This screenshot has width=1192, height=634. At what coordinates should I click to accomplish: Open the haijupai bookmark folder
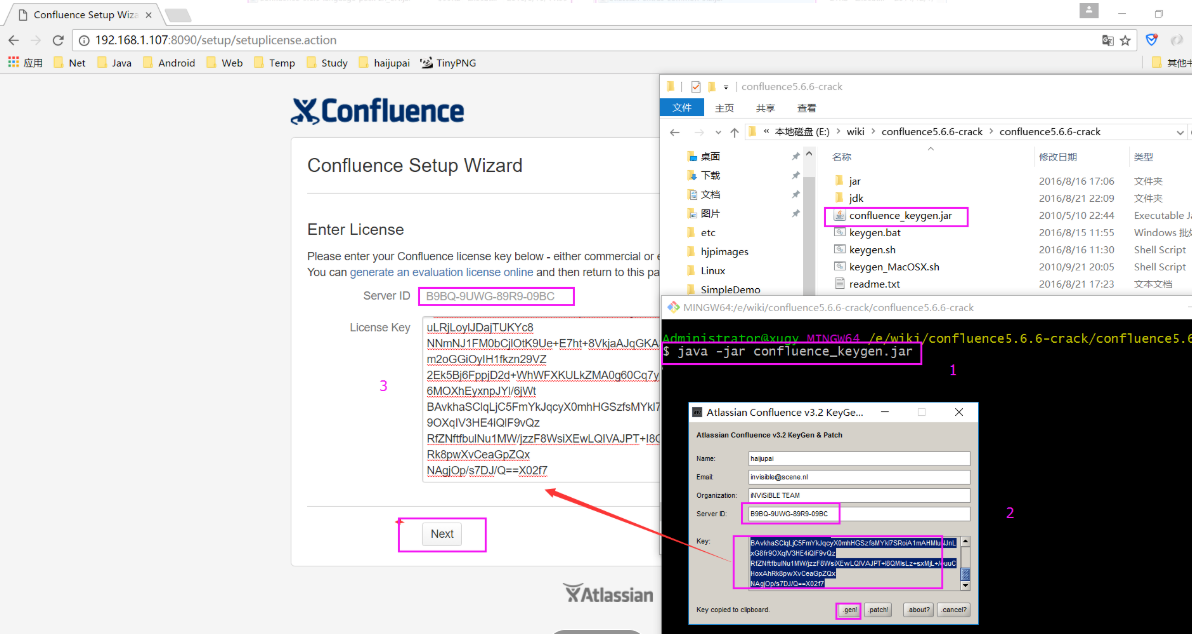384,63
